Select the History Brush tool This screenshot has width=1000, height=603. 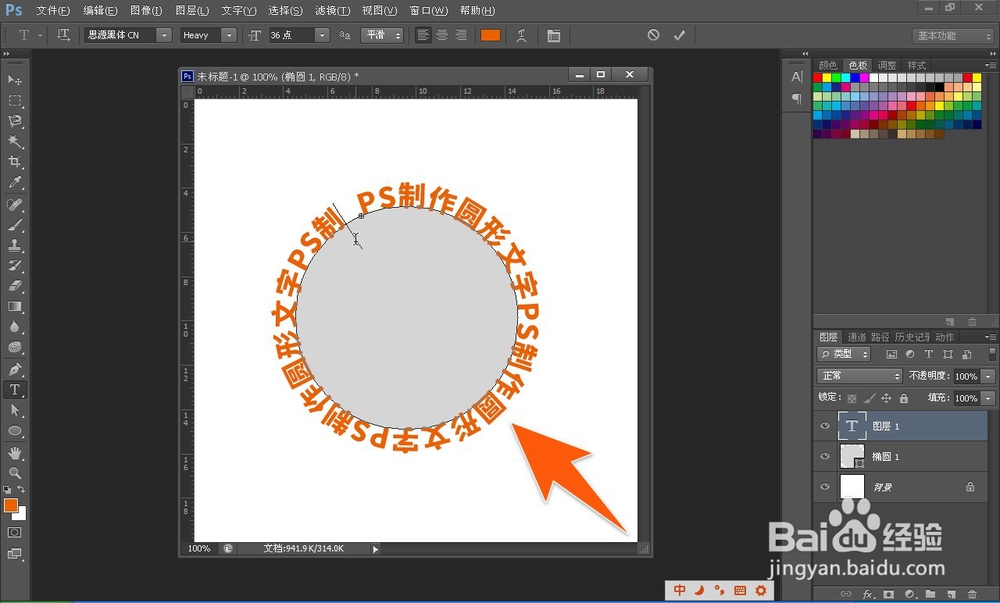(x=14, y=266)
